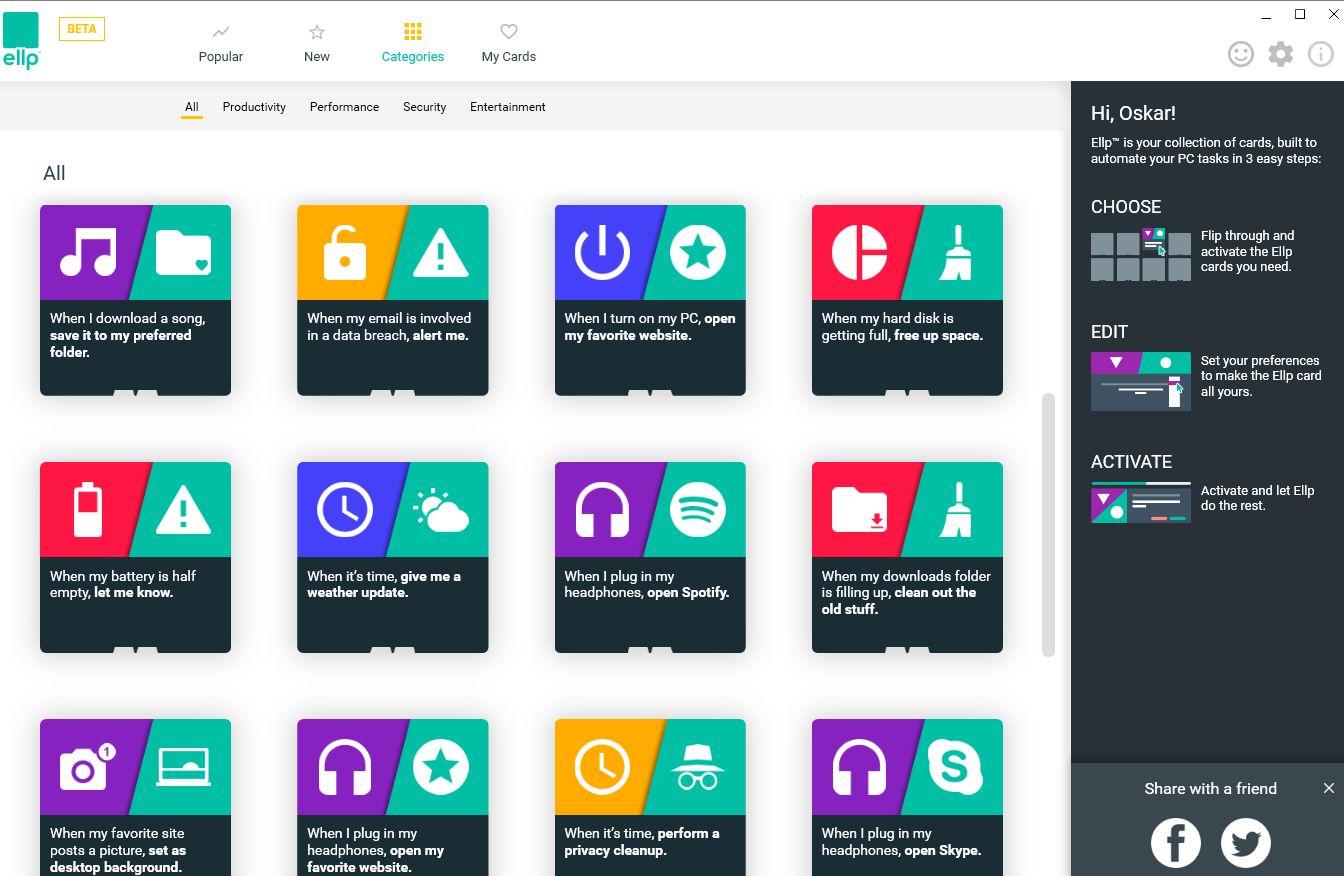Click the camera icon on desktop background card

88,767
